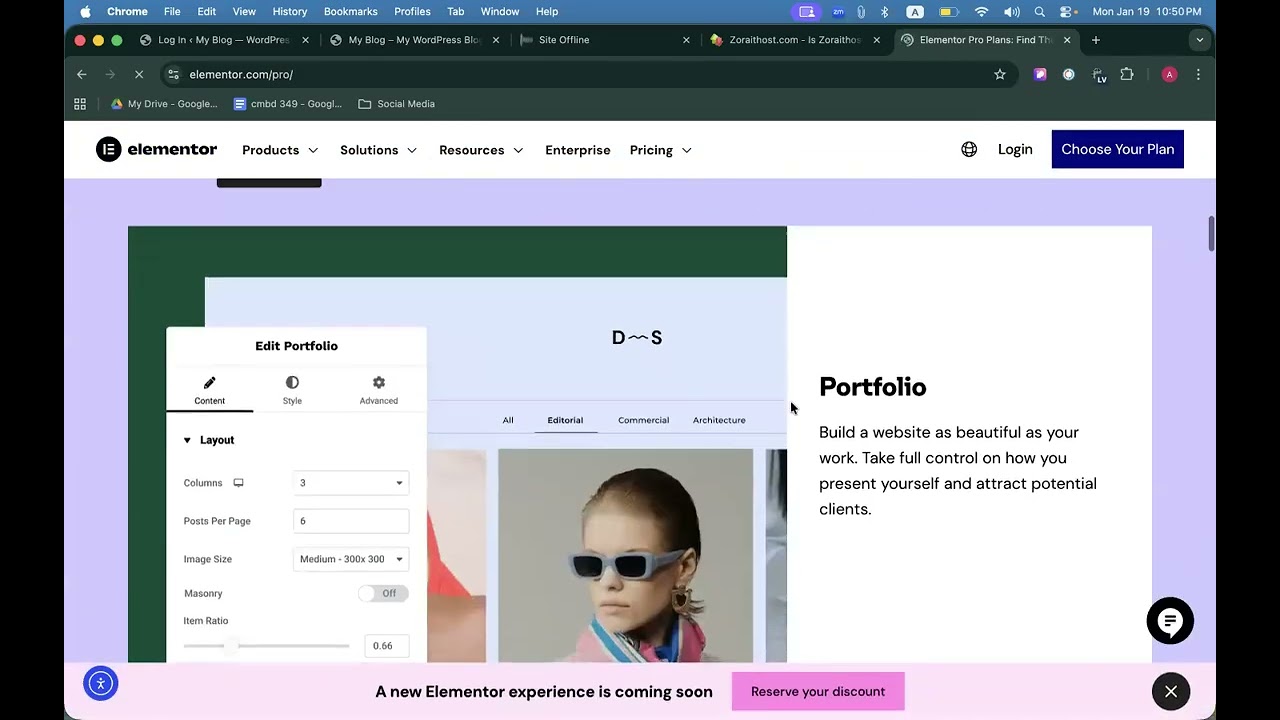Open the cmbd 349 Google Docs bookmark

click(287, 104)
